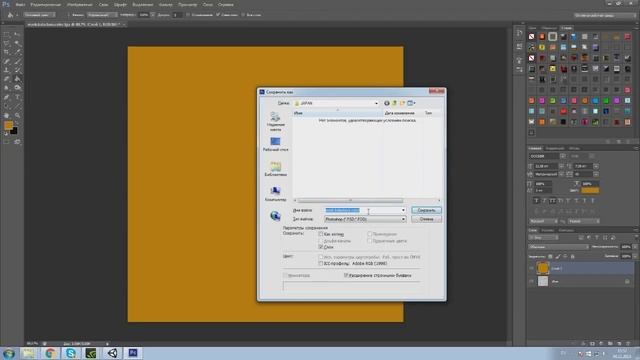Image resolution: width=640 pixels, height=360 pixels.
Task: Switch to the Каналы tab
Action: coord(547,230)
